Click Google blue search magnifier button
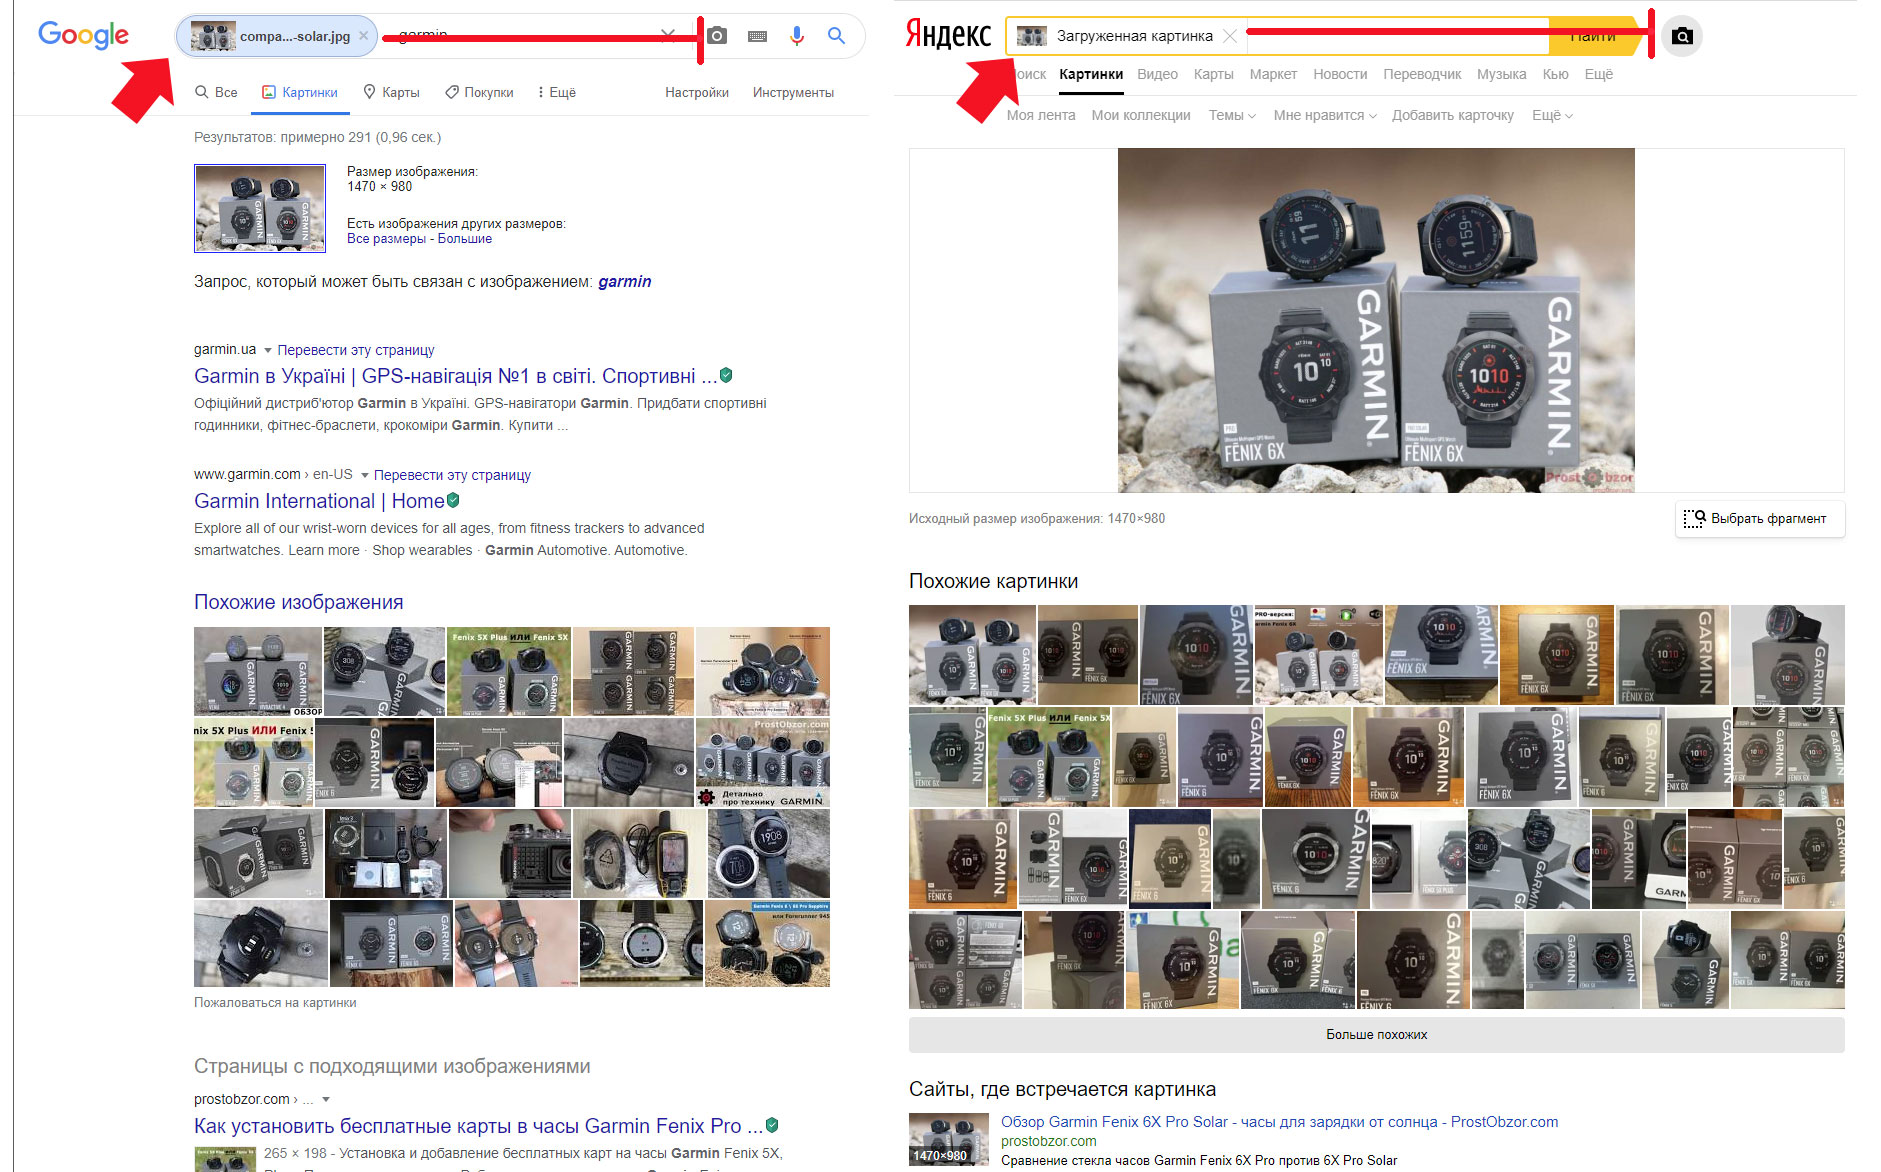The width and height of the screenshot is (1881, 1172). pyautogui.click(x=836, y=36)
